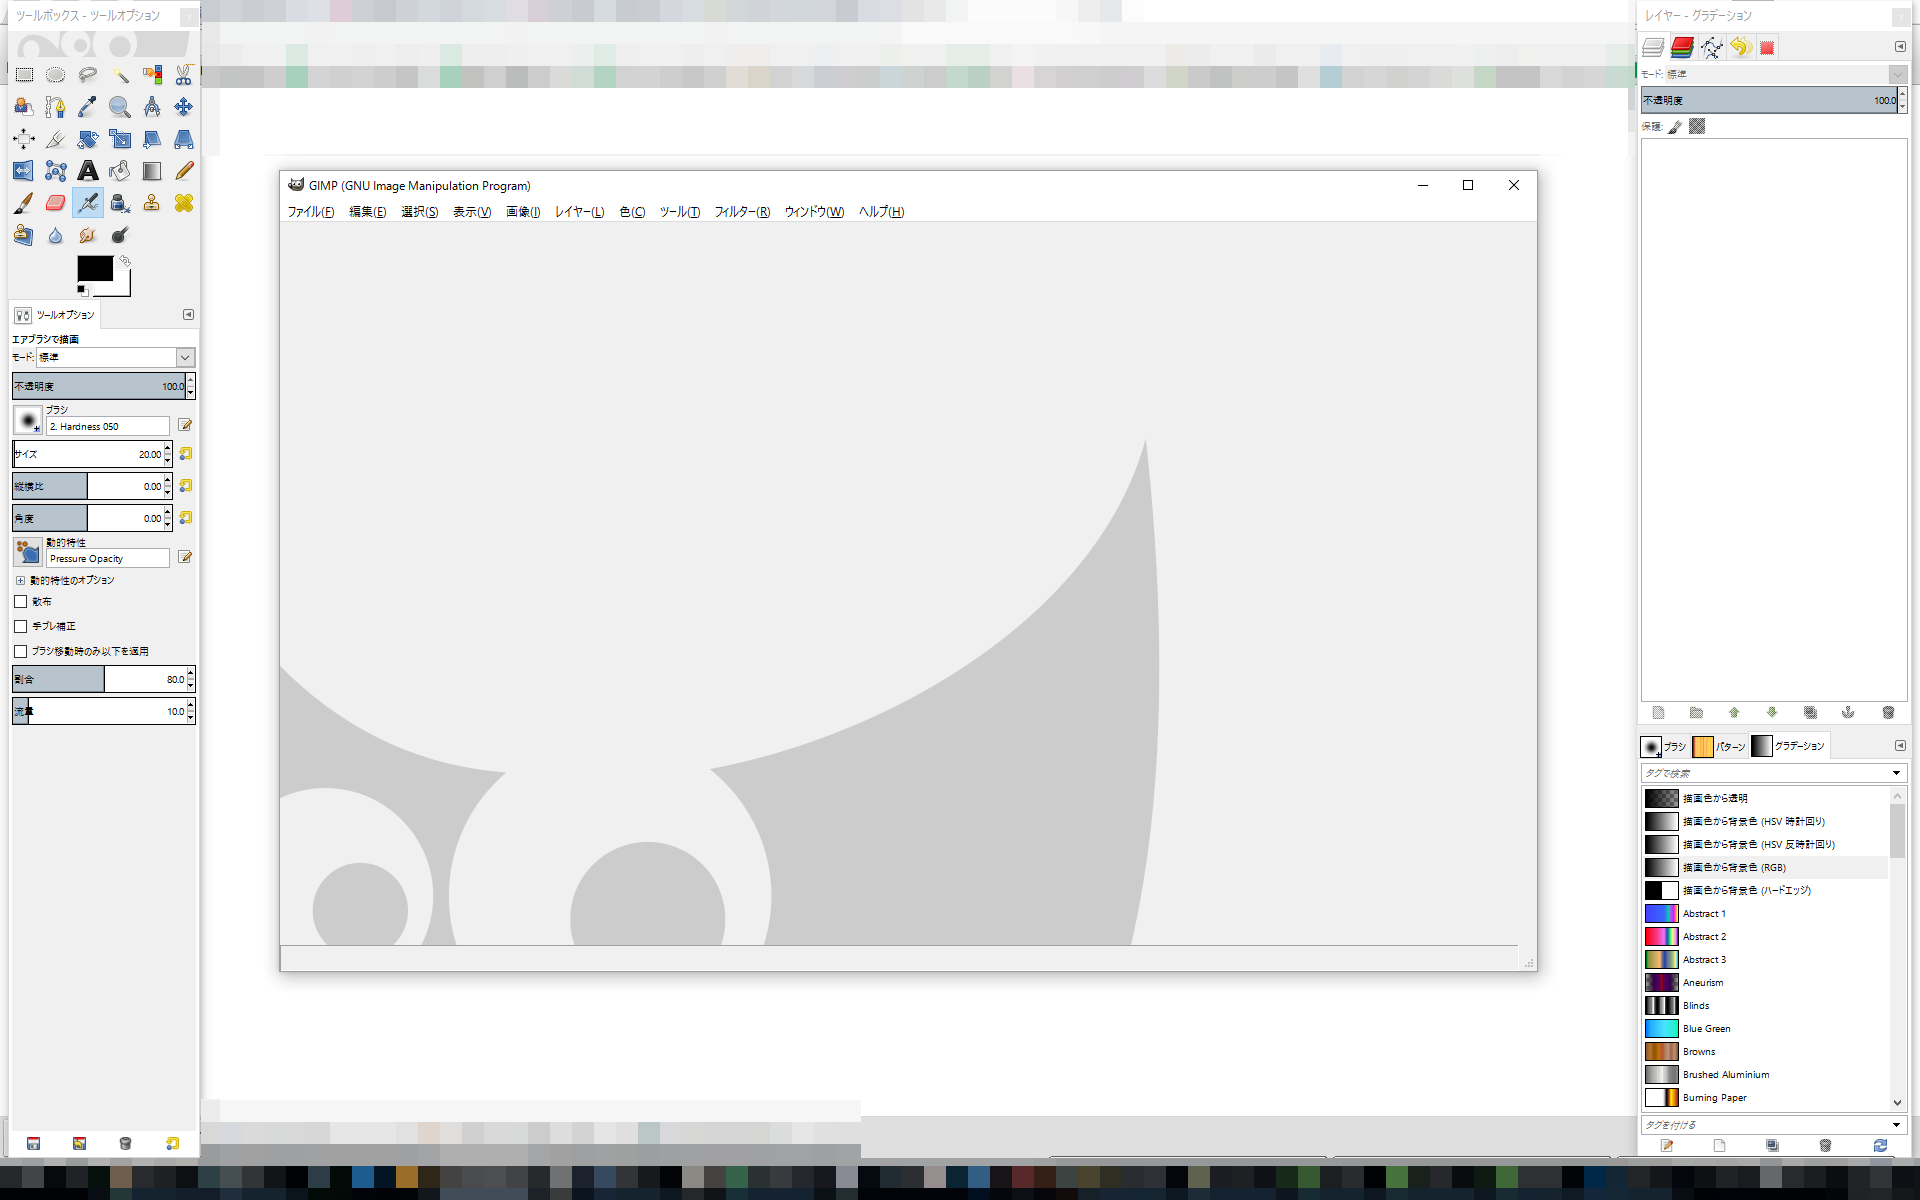Viewport: 1920px width, 1200px height.
Task: Select the Paths pen tool
Action: click(56, 107)
